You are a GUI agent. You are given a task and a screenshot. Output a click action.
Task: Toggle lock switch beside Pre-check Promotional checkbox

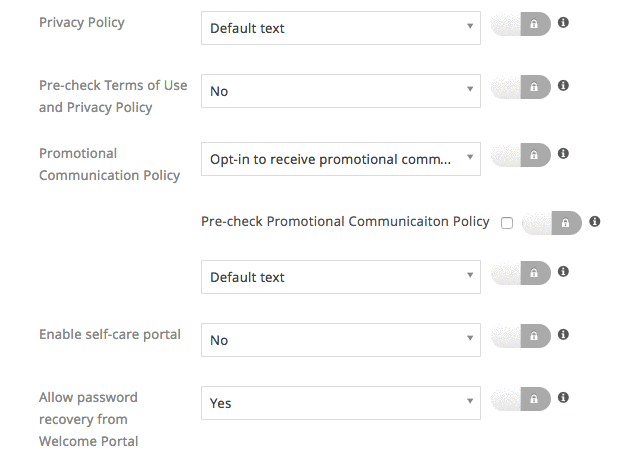[x=552, y=223]
